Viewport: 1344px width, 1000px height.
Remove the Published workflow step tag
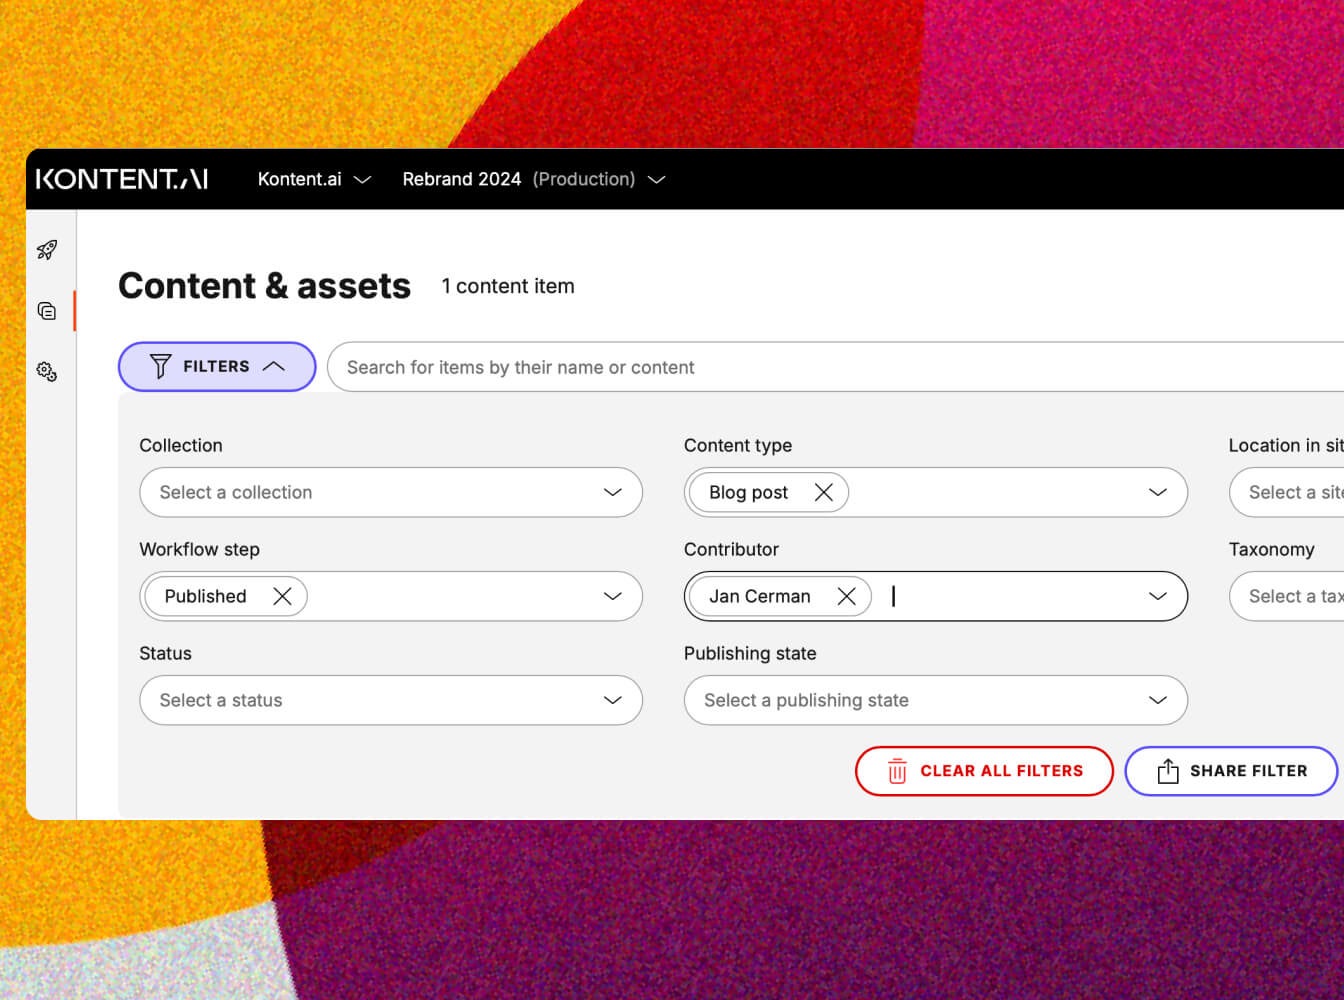282,596
